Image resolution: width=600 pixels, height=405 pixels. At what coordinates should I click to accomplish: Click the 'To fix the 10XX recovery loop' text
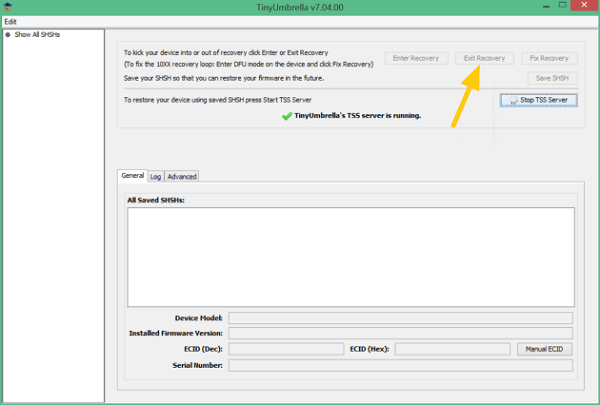tap(249, 64)
